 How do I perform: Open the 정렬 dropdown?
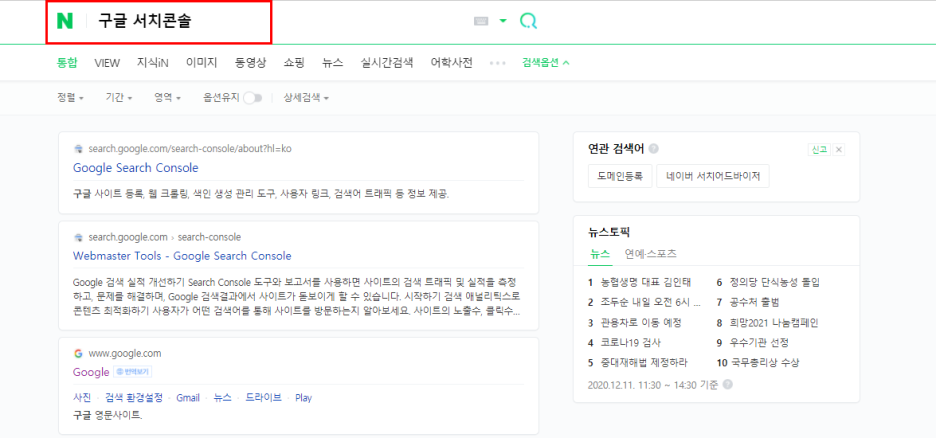[x=70, y=98]
